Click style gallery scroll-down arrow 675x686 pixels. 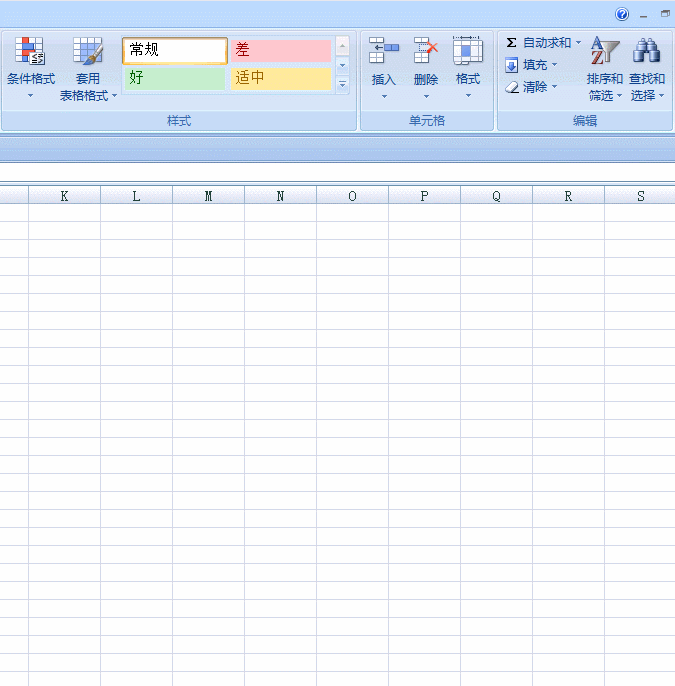click(x=343, y=65)
